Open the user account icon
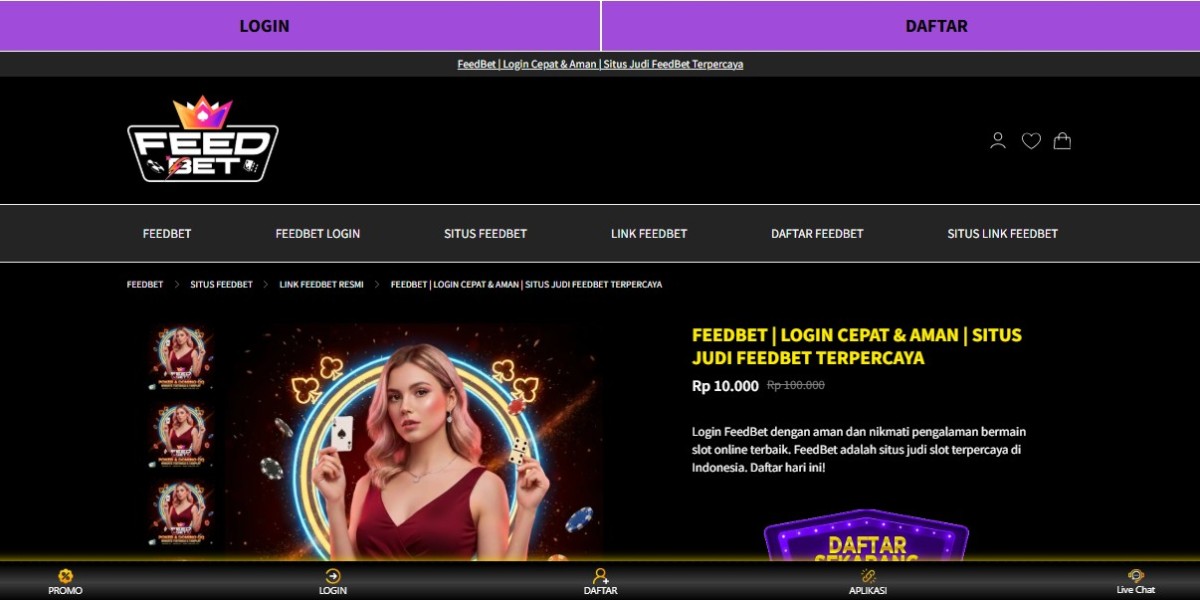Screen dimensions: 1200x600 point(997,141)
